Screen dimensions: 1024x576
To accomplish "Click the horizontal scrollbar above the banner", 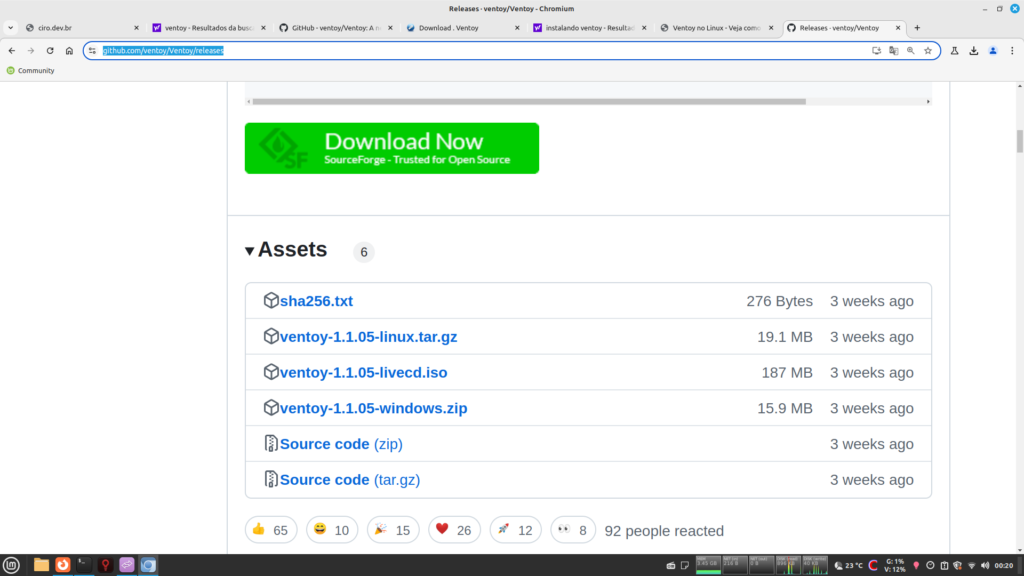I will (x=528, y=101).
